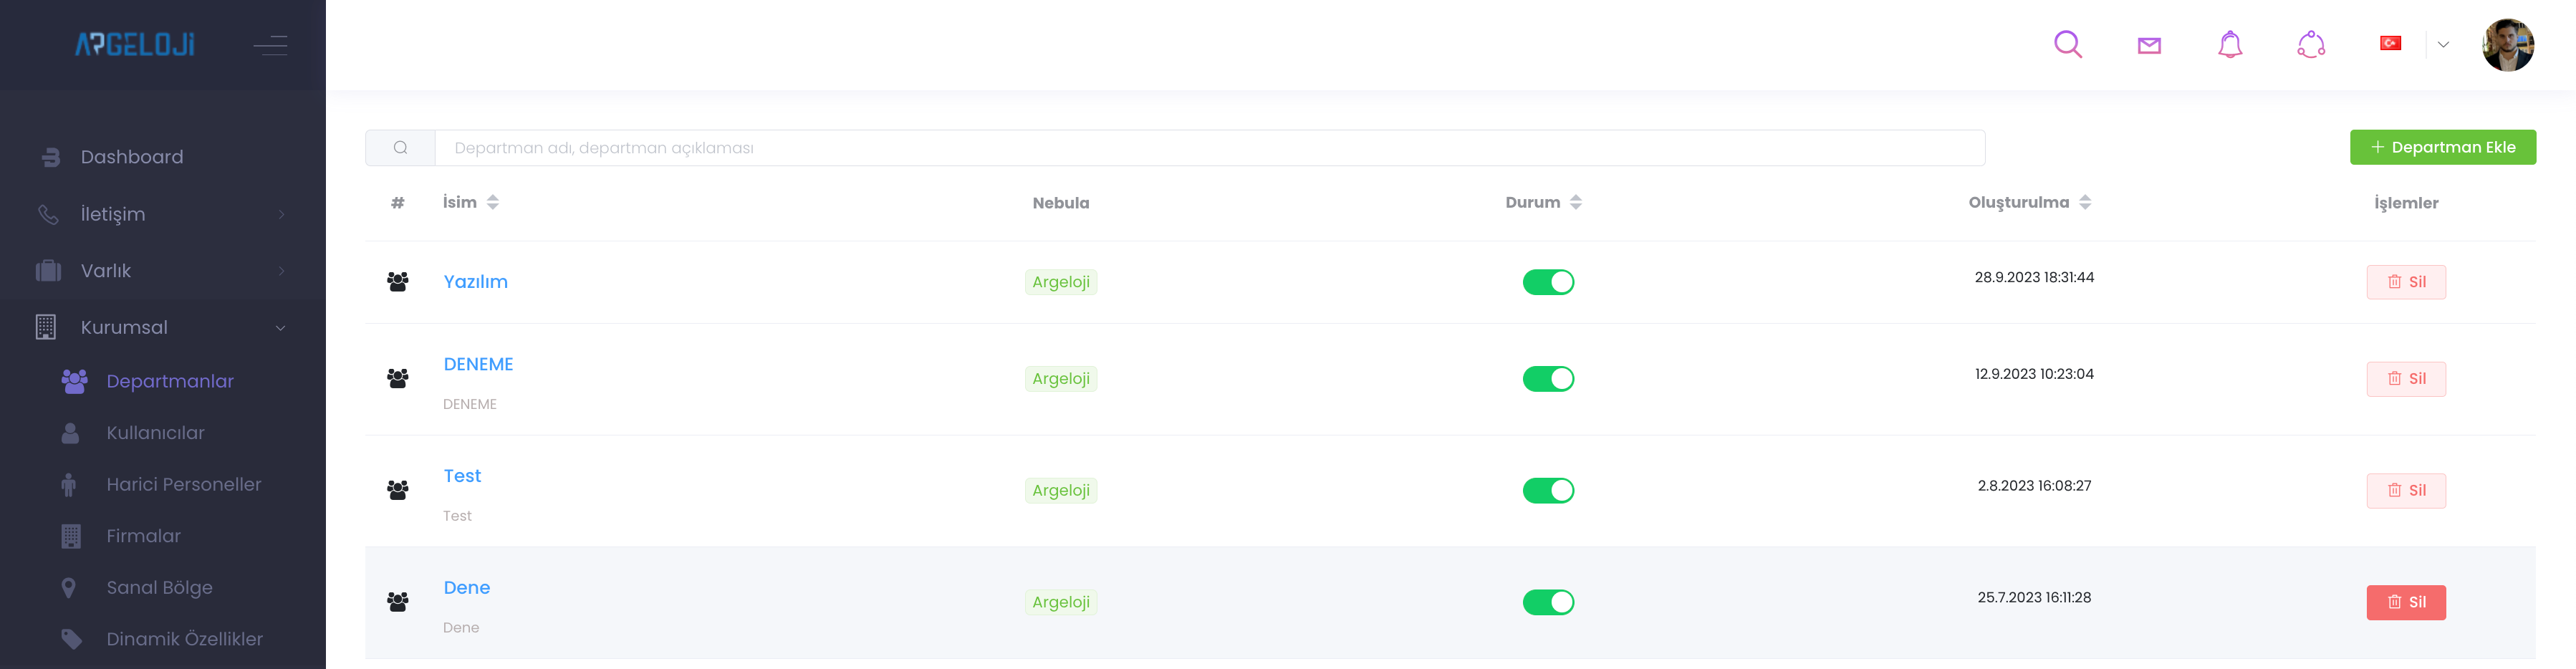2576x669 pixels.
Task: Open the mail envelope icon
Action: tap(2149, 45)
